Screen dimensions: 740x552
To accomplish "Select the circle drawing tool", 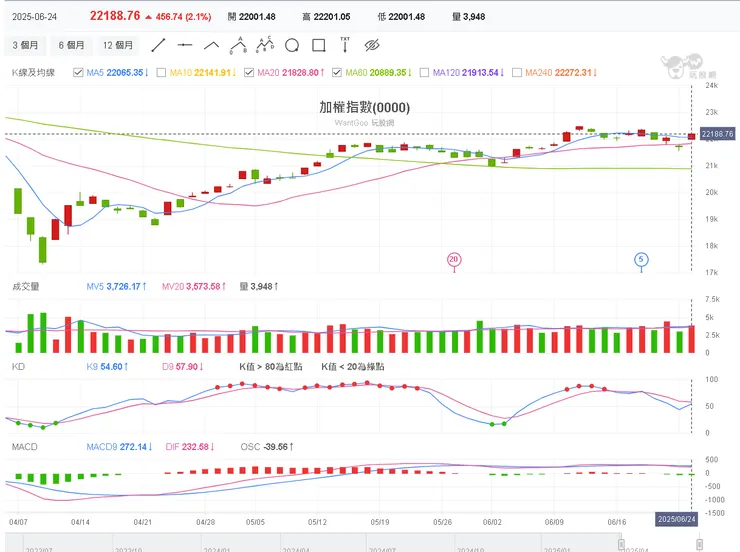I will click(x=292, y=45).
